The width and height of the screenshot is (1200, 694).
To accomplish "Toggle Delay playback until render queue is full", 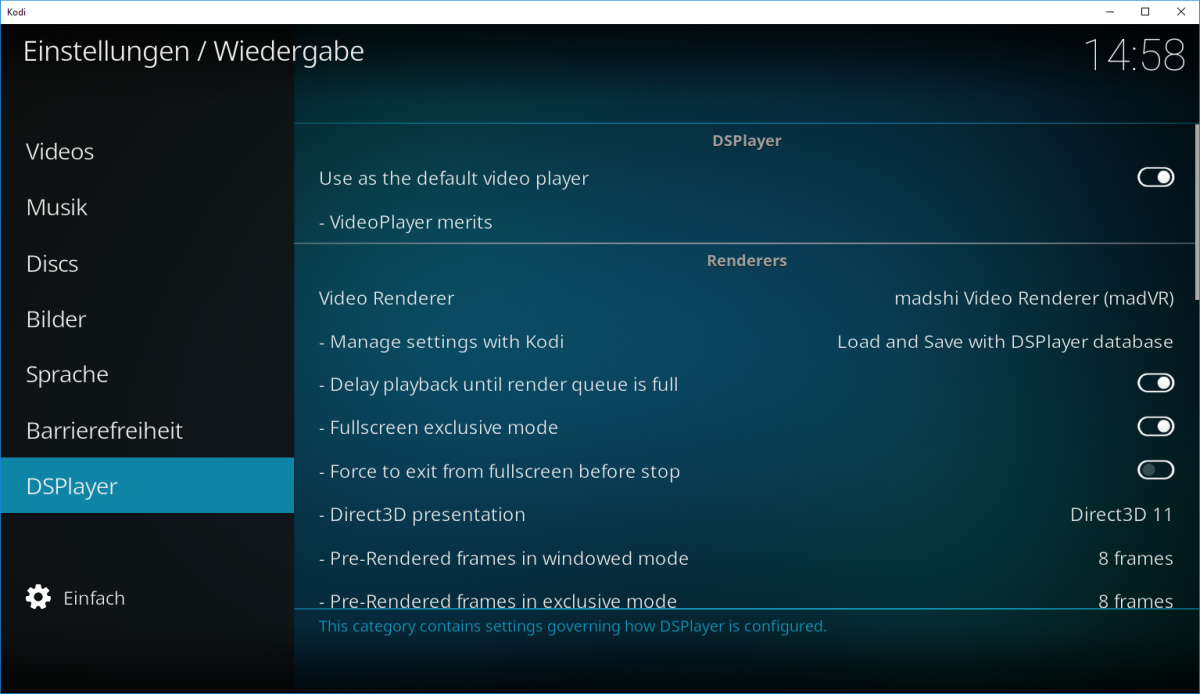I will [x=1155, y=384].
